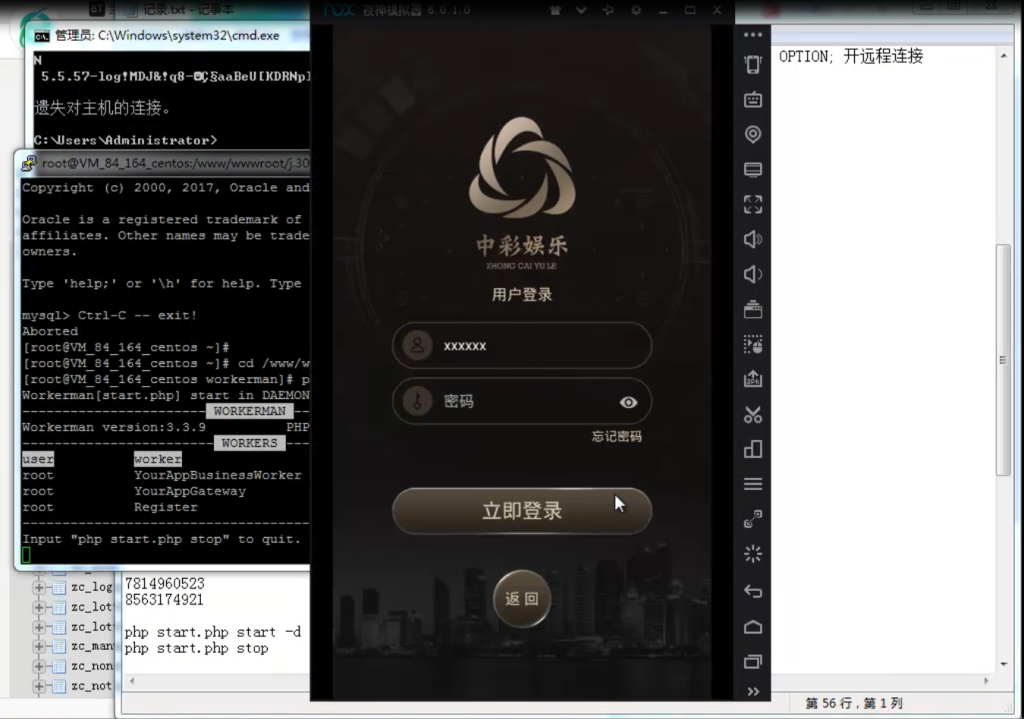Open the 忘记密码 forgot password link

pyautogui.click(x=616, y=436)
